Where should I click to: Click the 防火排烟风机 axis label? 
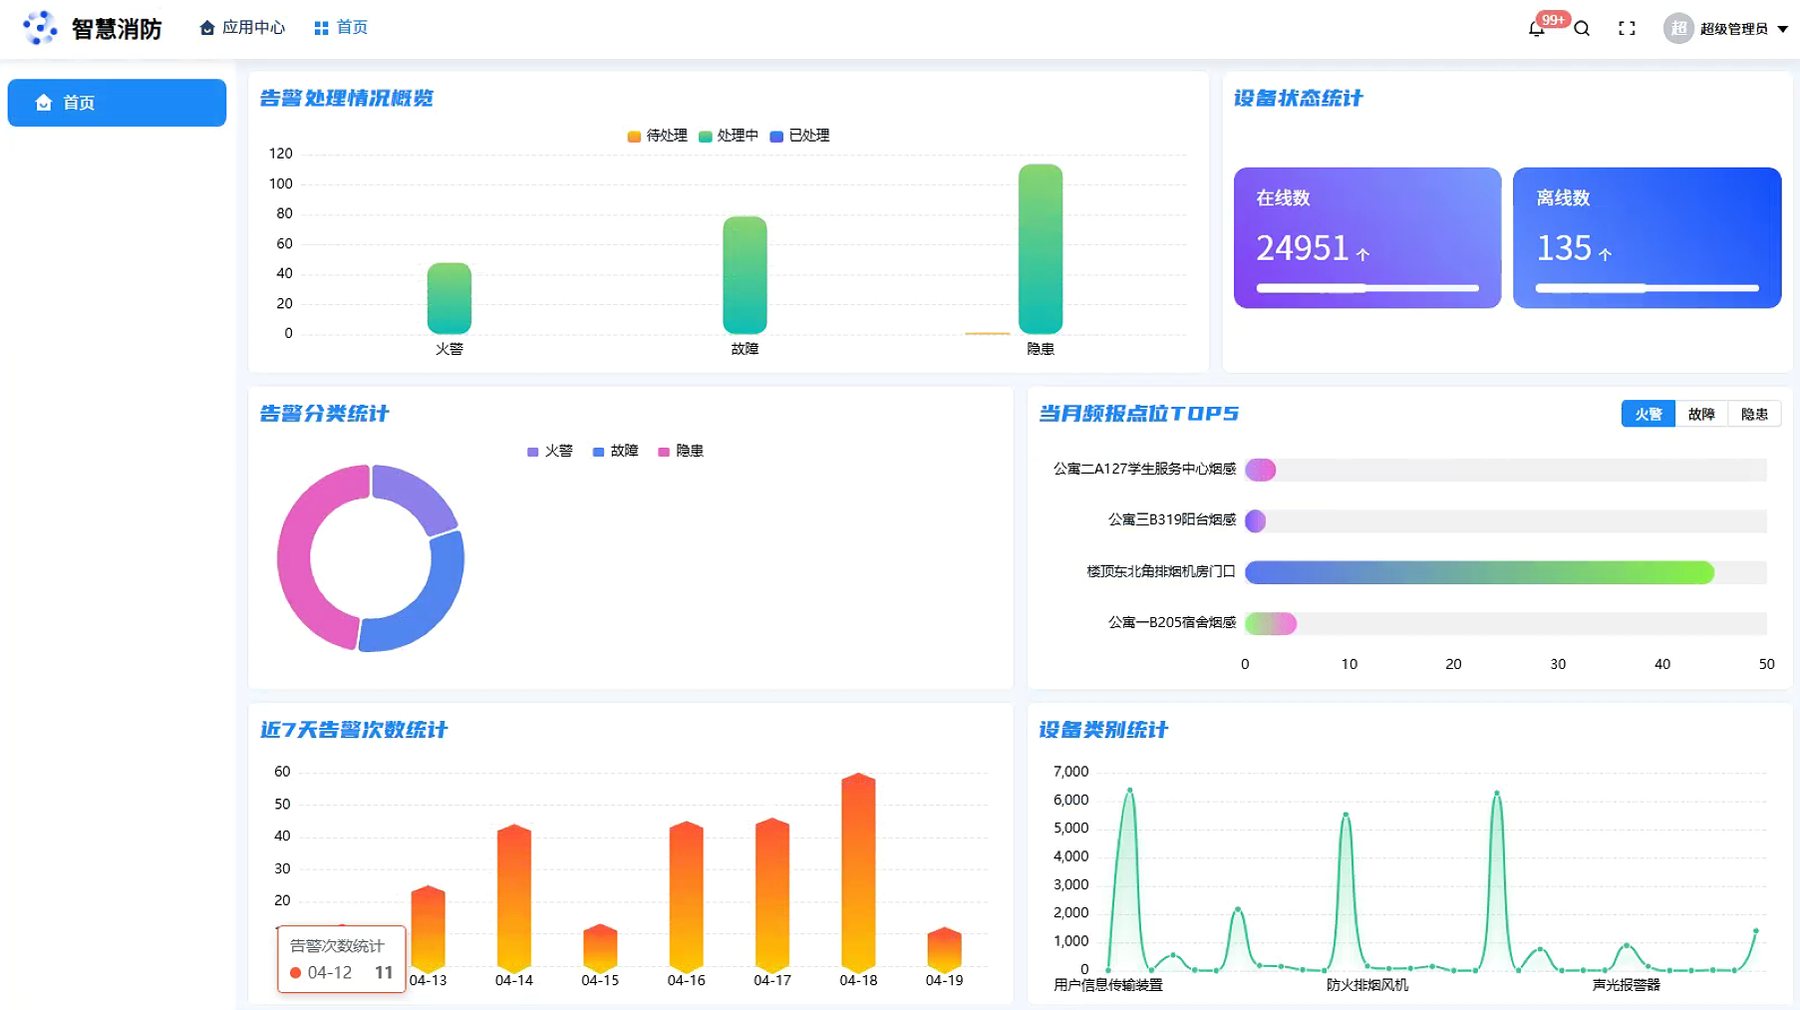pos(1367,985)
